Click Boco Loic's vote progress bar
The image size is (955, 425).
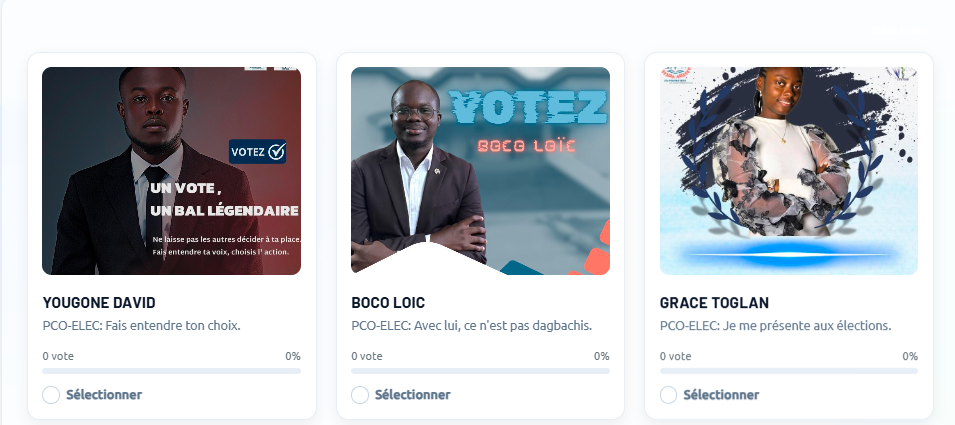480,371
